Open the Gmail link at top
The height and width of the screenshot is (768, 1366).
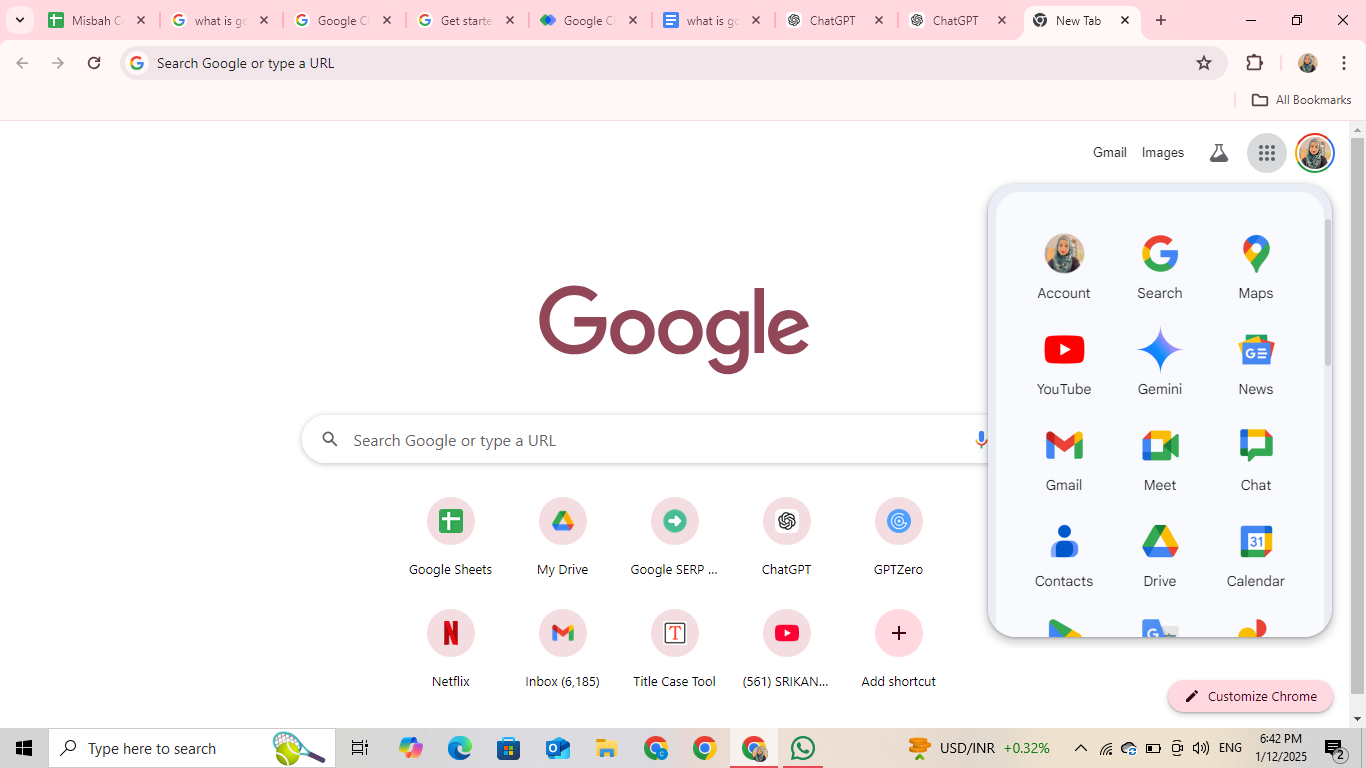point(1110,153)
